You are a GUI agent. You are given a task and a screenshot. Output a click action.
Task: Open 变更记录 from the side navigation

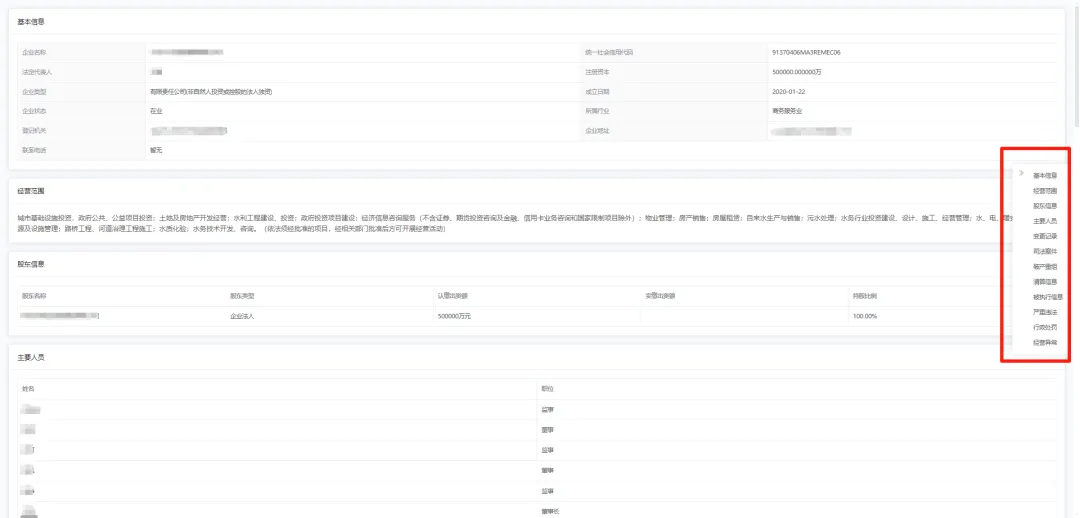1045,236
